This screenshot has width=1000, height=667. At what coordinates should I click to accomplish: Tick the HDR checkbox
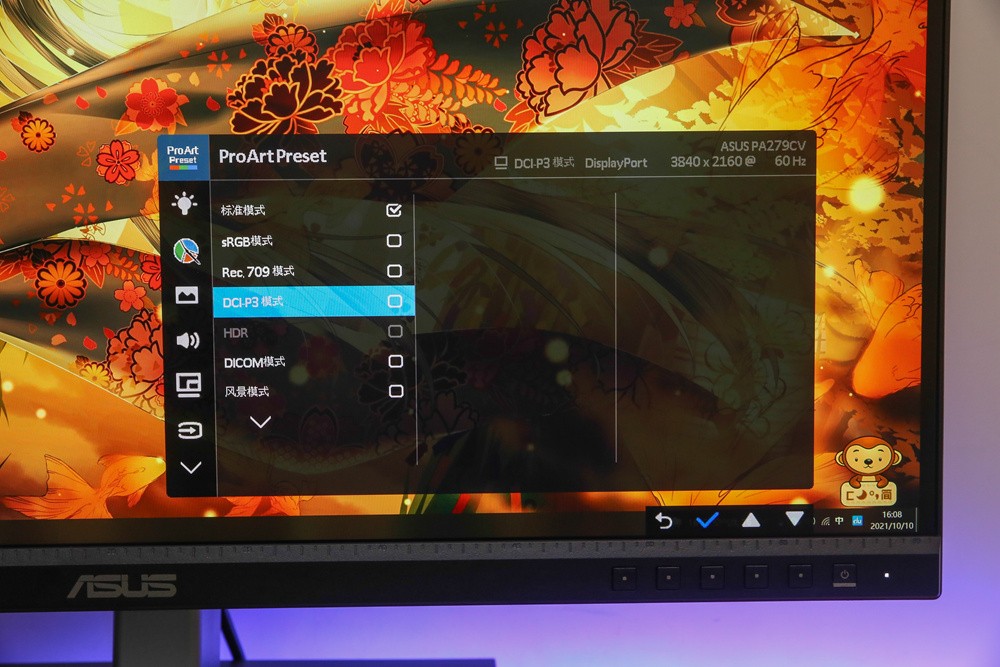395,332
